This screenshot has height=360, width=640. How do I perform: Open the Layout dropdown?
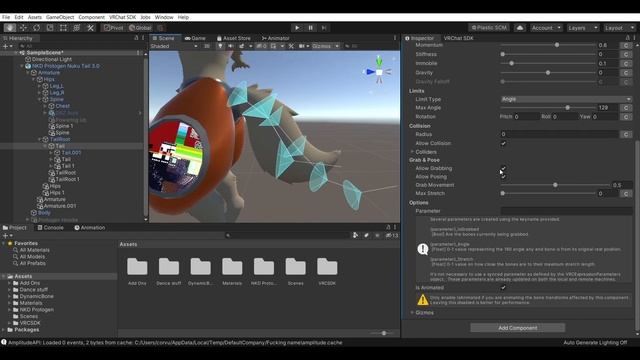pyautogui.click(x=619, y=28)
